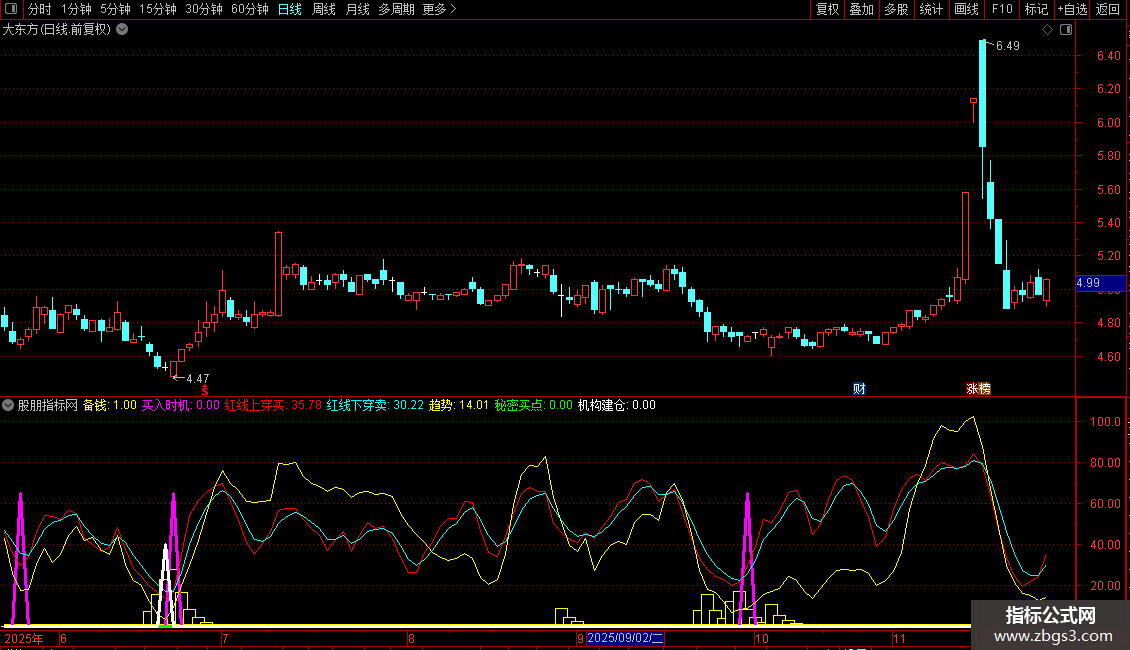Select the 60分钟 period tab
The image size is (1130, 650).
coord(250,9)
